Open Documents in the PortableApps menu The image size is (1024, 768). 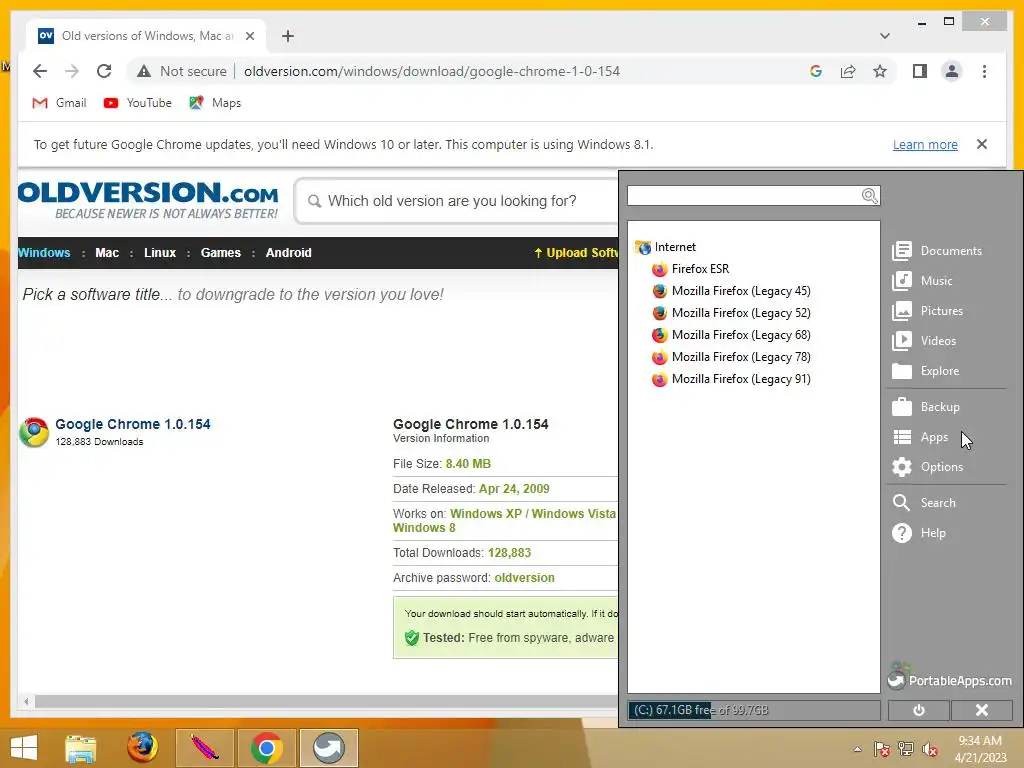[x=937, y=251]
